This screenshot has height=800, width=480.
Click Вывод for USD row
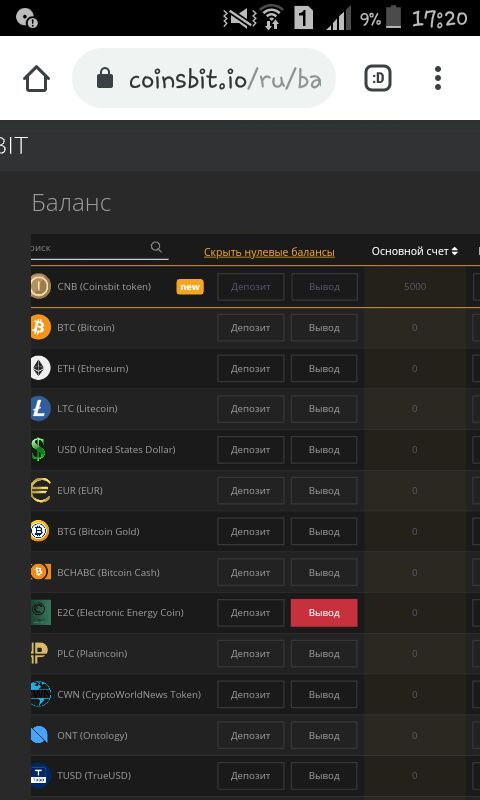[324, 450]
